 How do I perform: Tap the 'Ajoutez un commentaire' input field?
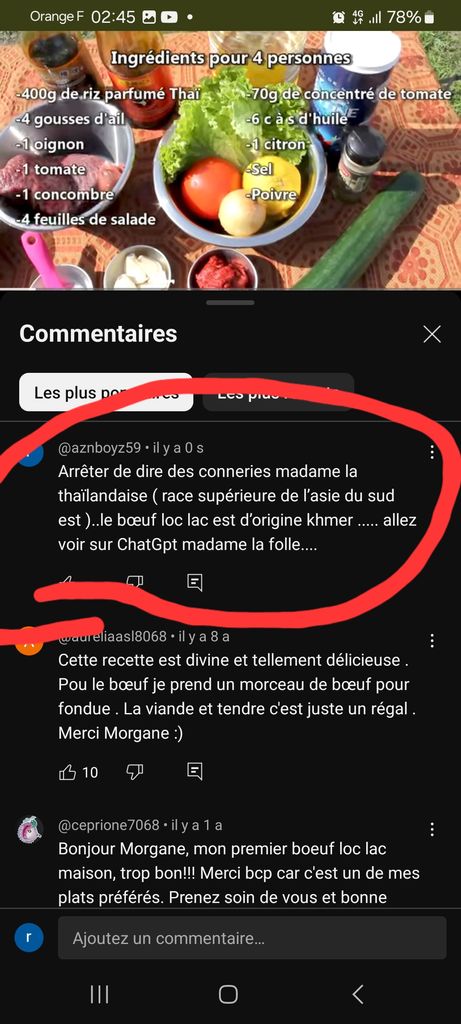click(x=252, y=938)
